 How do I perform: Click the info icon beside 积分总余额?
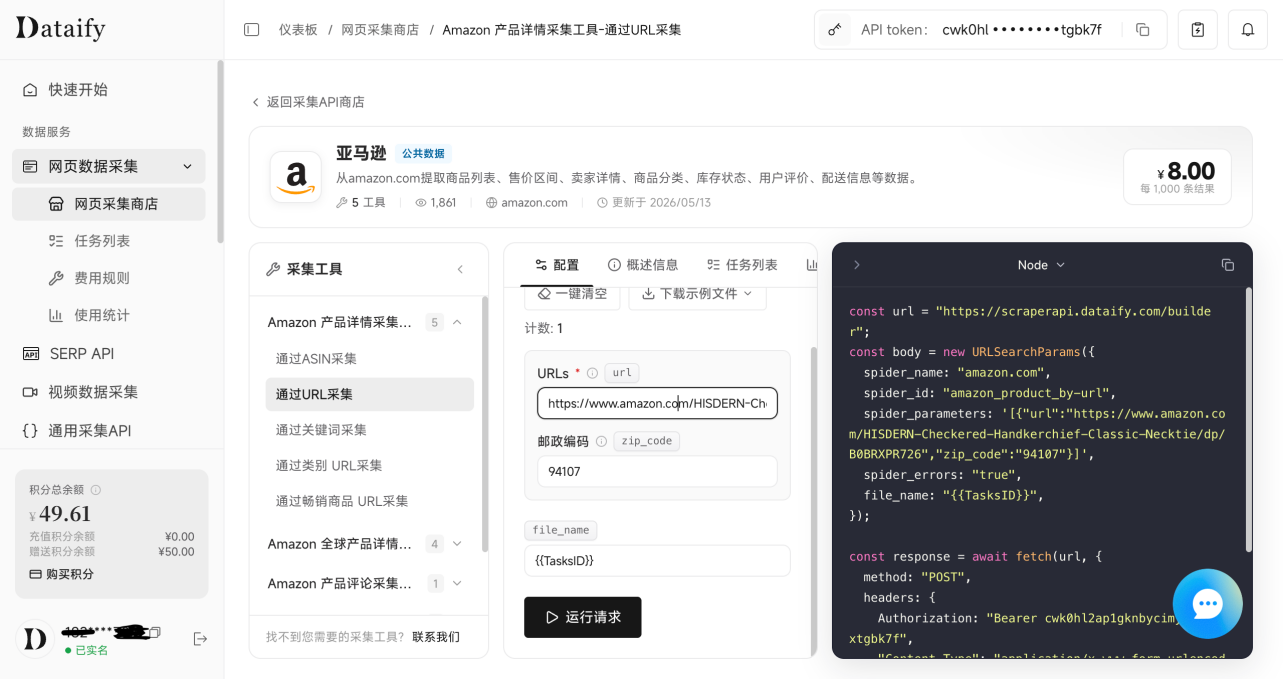click(96, 490)
